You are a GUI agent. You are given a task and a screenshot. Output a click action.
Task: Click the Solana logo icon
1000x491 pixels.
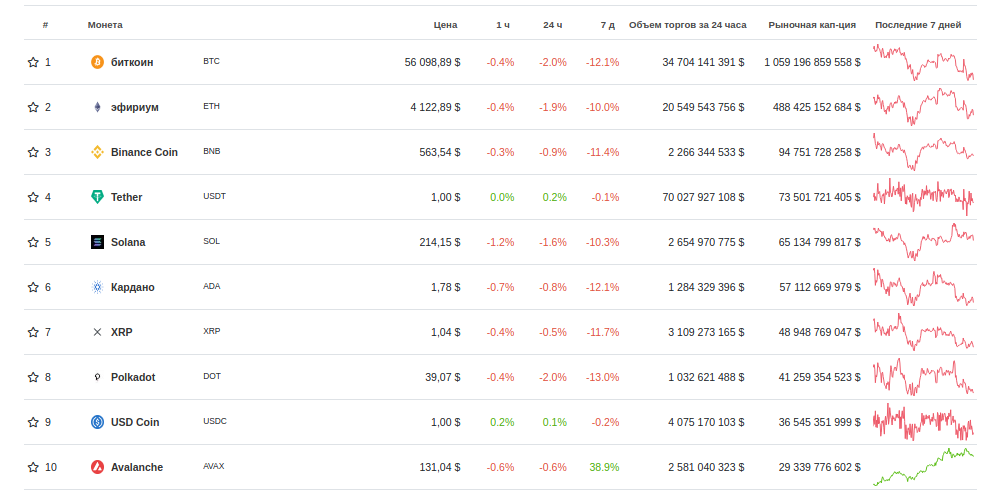(x=97, y=242)
